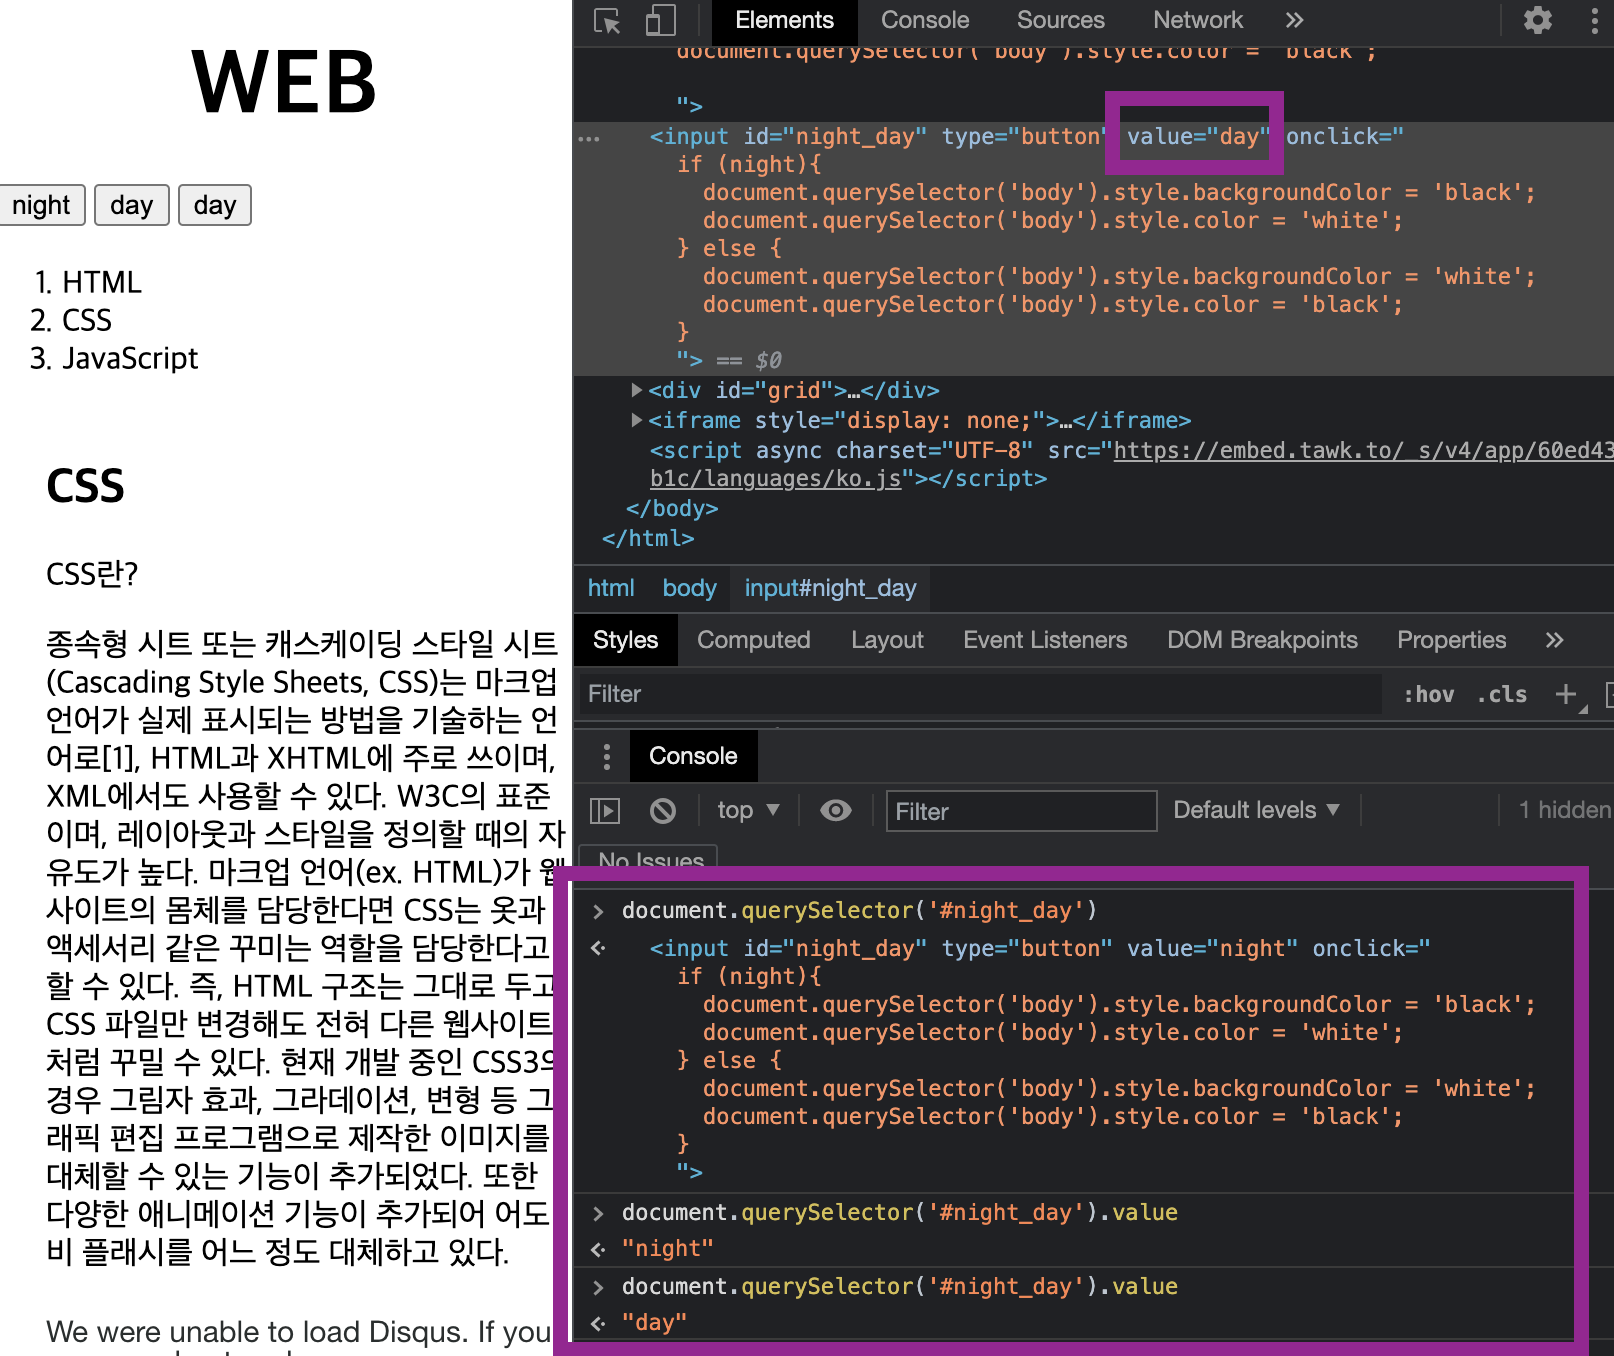1614x1356 pixels.
Task: Create live expression eye icon
Action: pyautogui.click(x=836, y=810)
